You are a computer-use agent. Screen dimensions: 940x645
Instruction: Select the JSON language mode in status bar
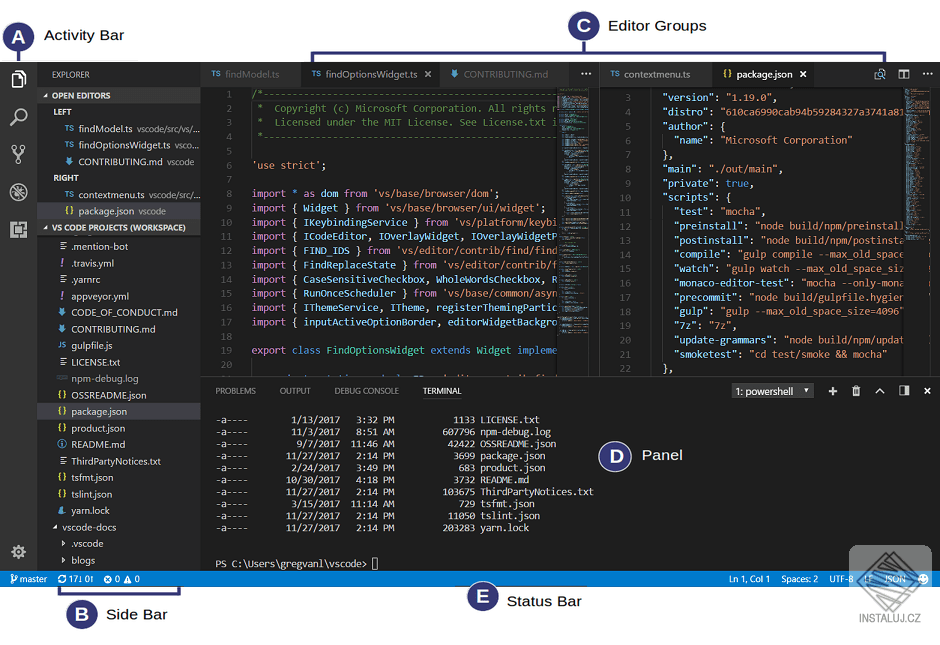(894, 578)
